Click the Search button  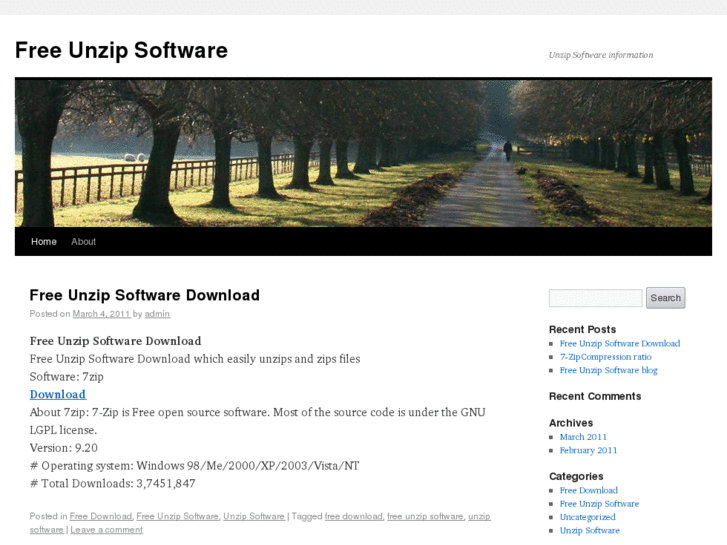pos(665,298)
